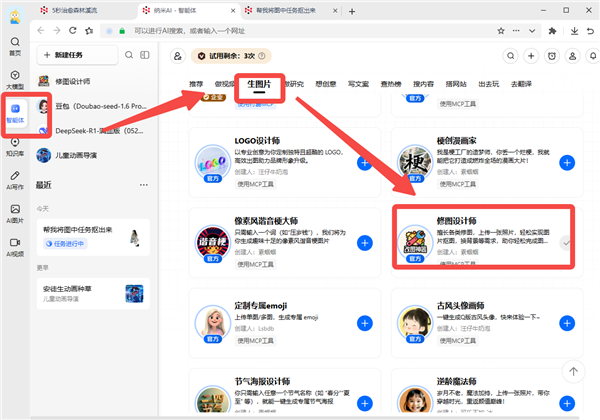Click the mascot avatar at top-left corner
The image size is (600, 420).
click(15, 16)
